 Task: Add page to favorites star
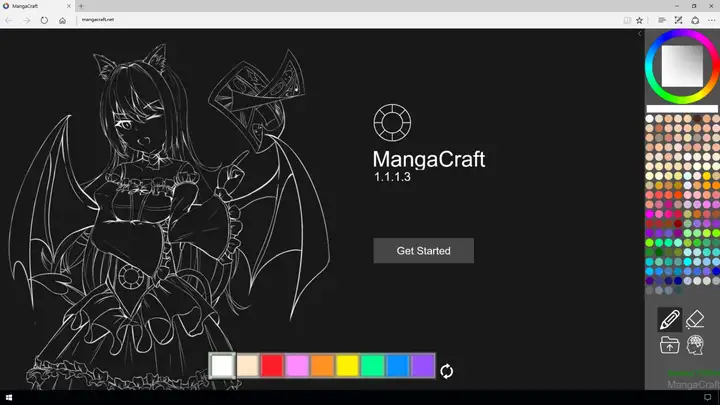639,20
